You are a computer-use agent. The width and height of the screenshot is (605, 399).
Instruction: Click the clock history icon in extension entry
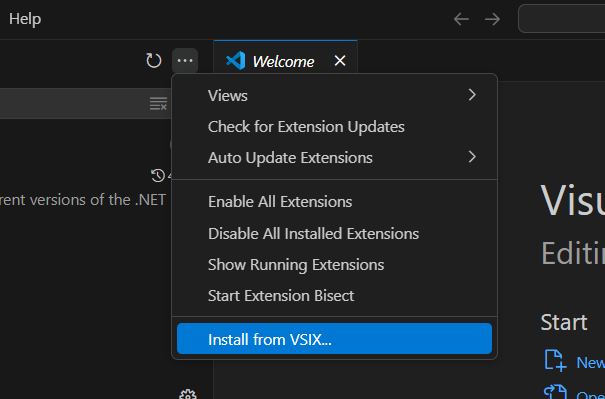pos(157,176)
